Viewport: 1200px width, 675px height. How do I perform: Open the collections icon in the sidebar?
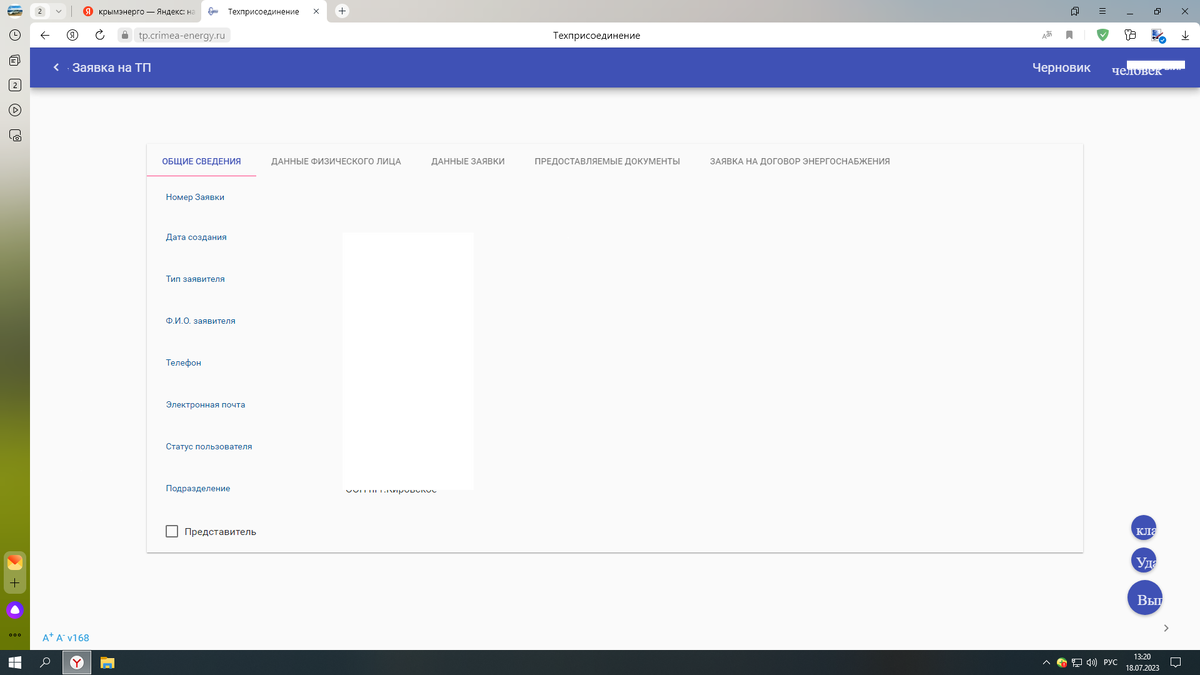15,59
